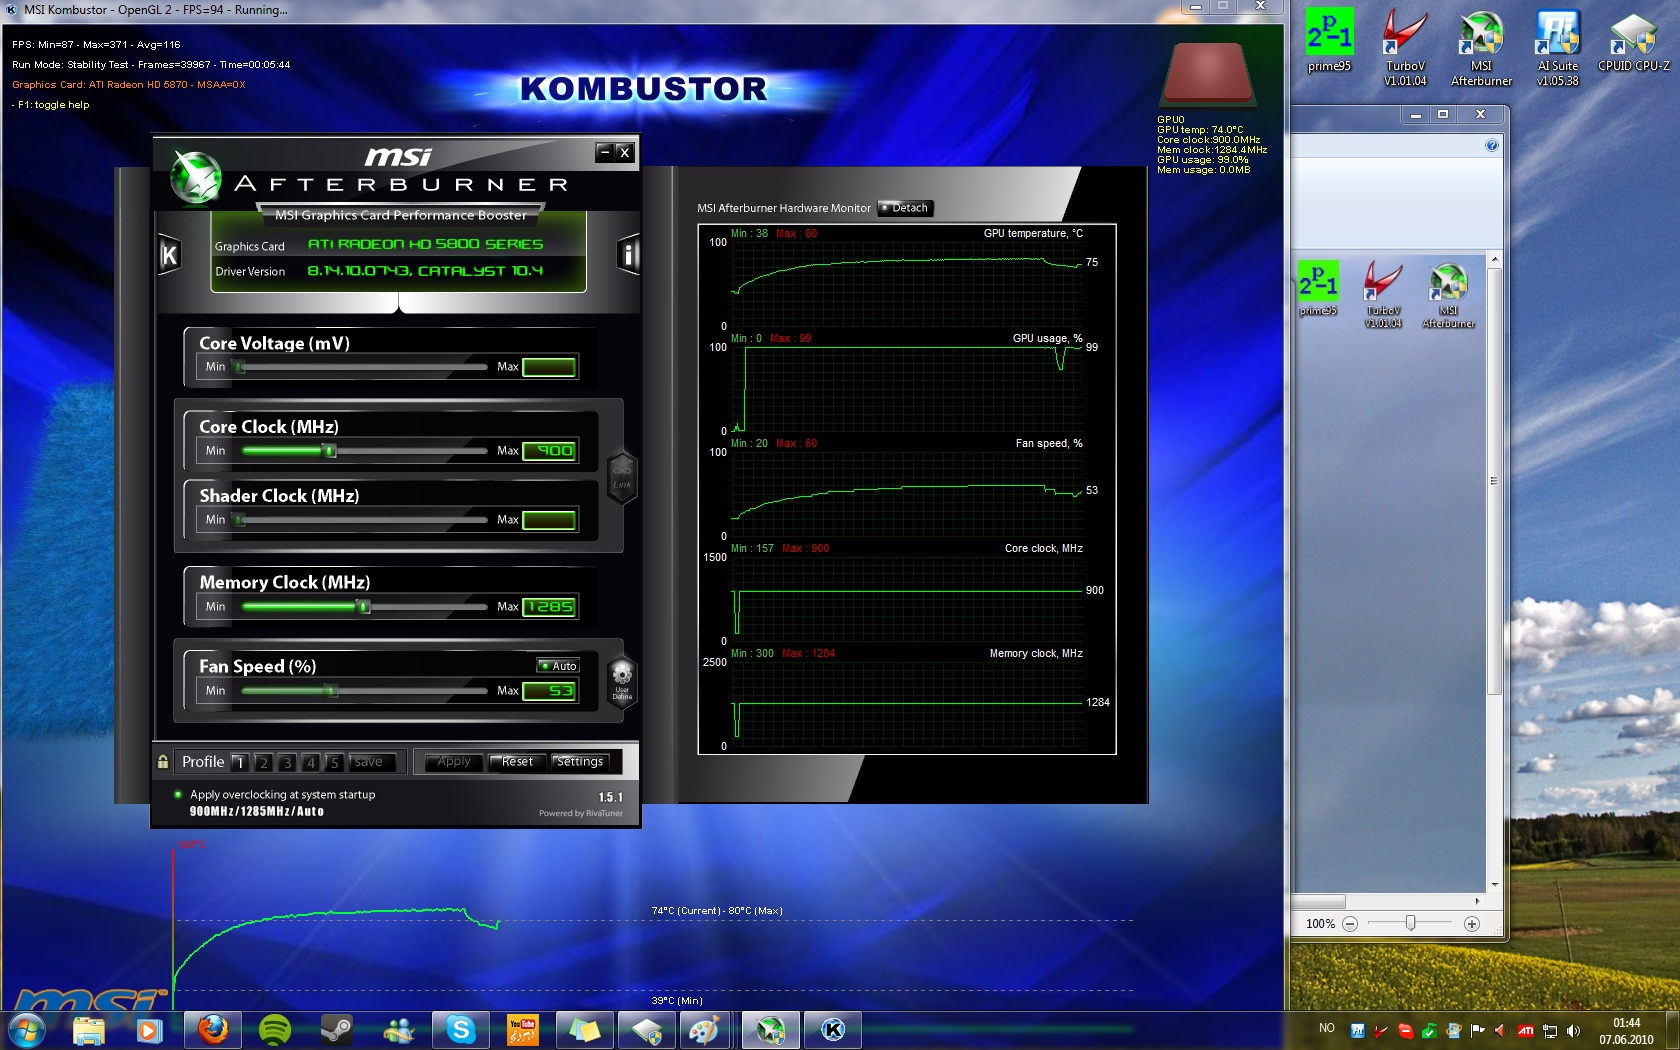Click the NO language indicator in the tray
1680x1050 pixels.
pos(1327,1028)
